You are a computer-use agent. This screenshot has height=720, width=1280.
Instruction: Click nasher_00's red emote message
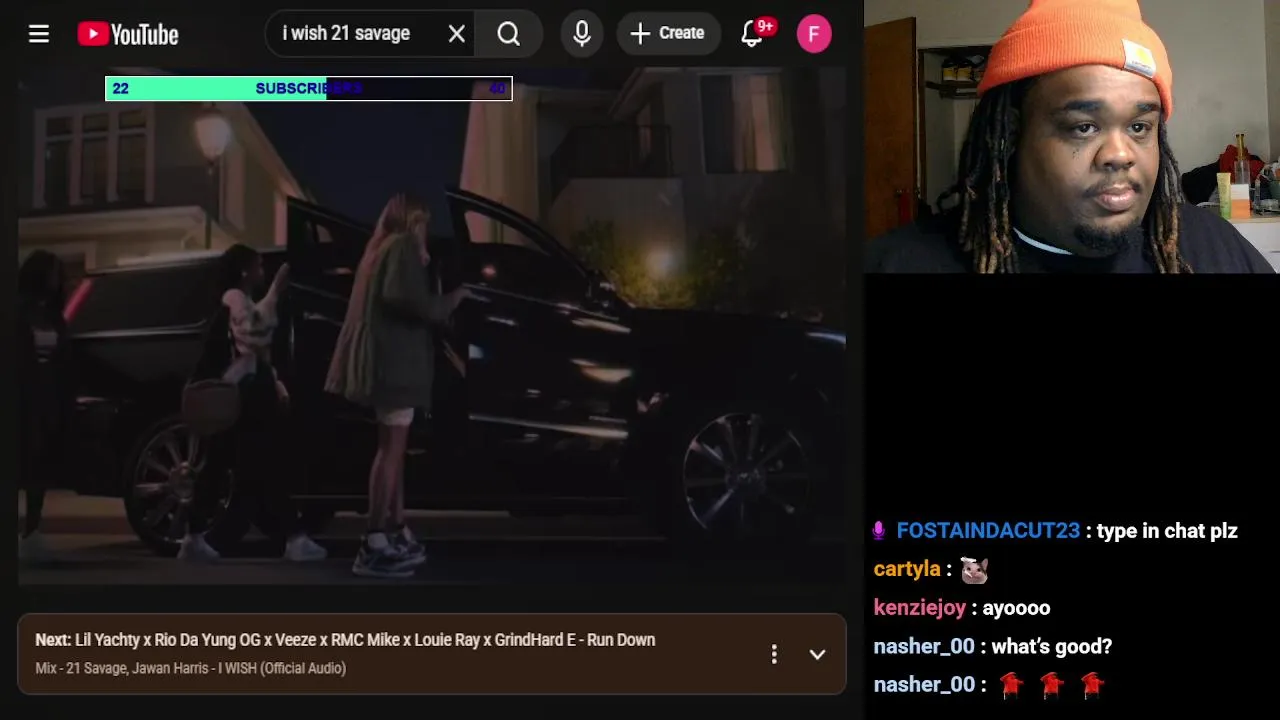tap(1051, 685)
